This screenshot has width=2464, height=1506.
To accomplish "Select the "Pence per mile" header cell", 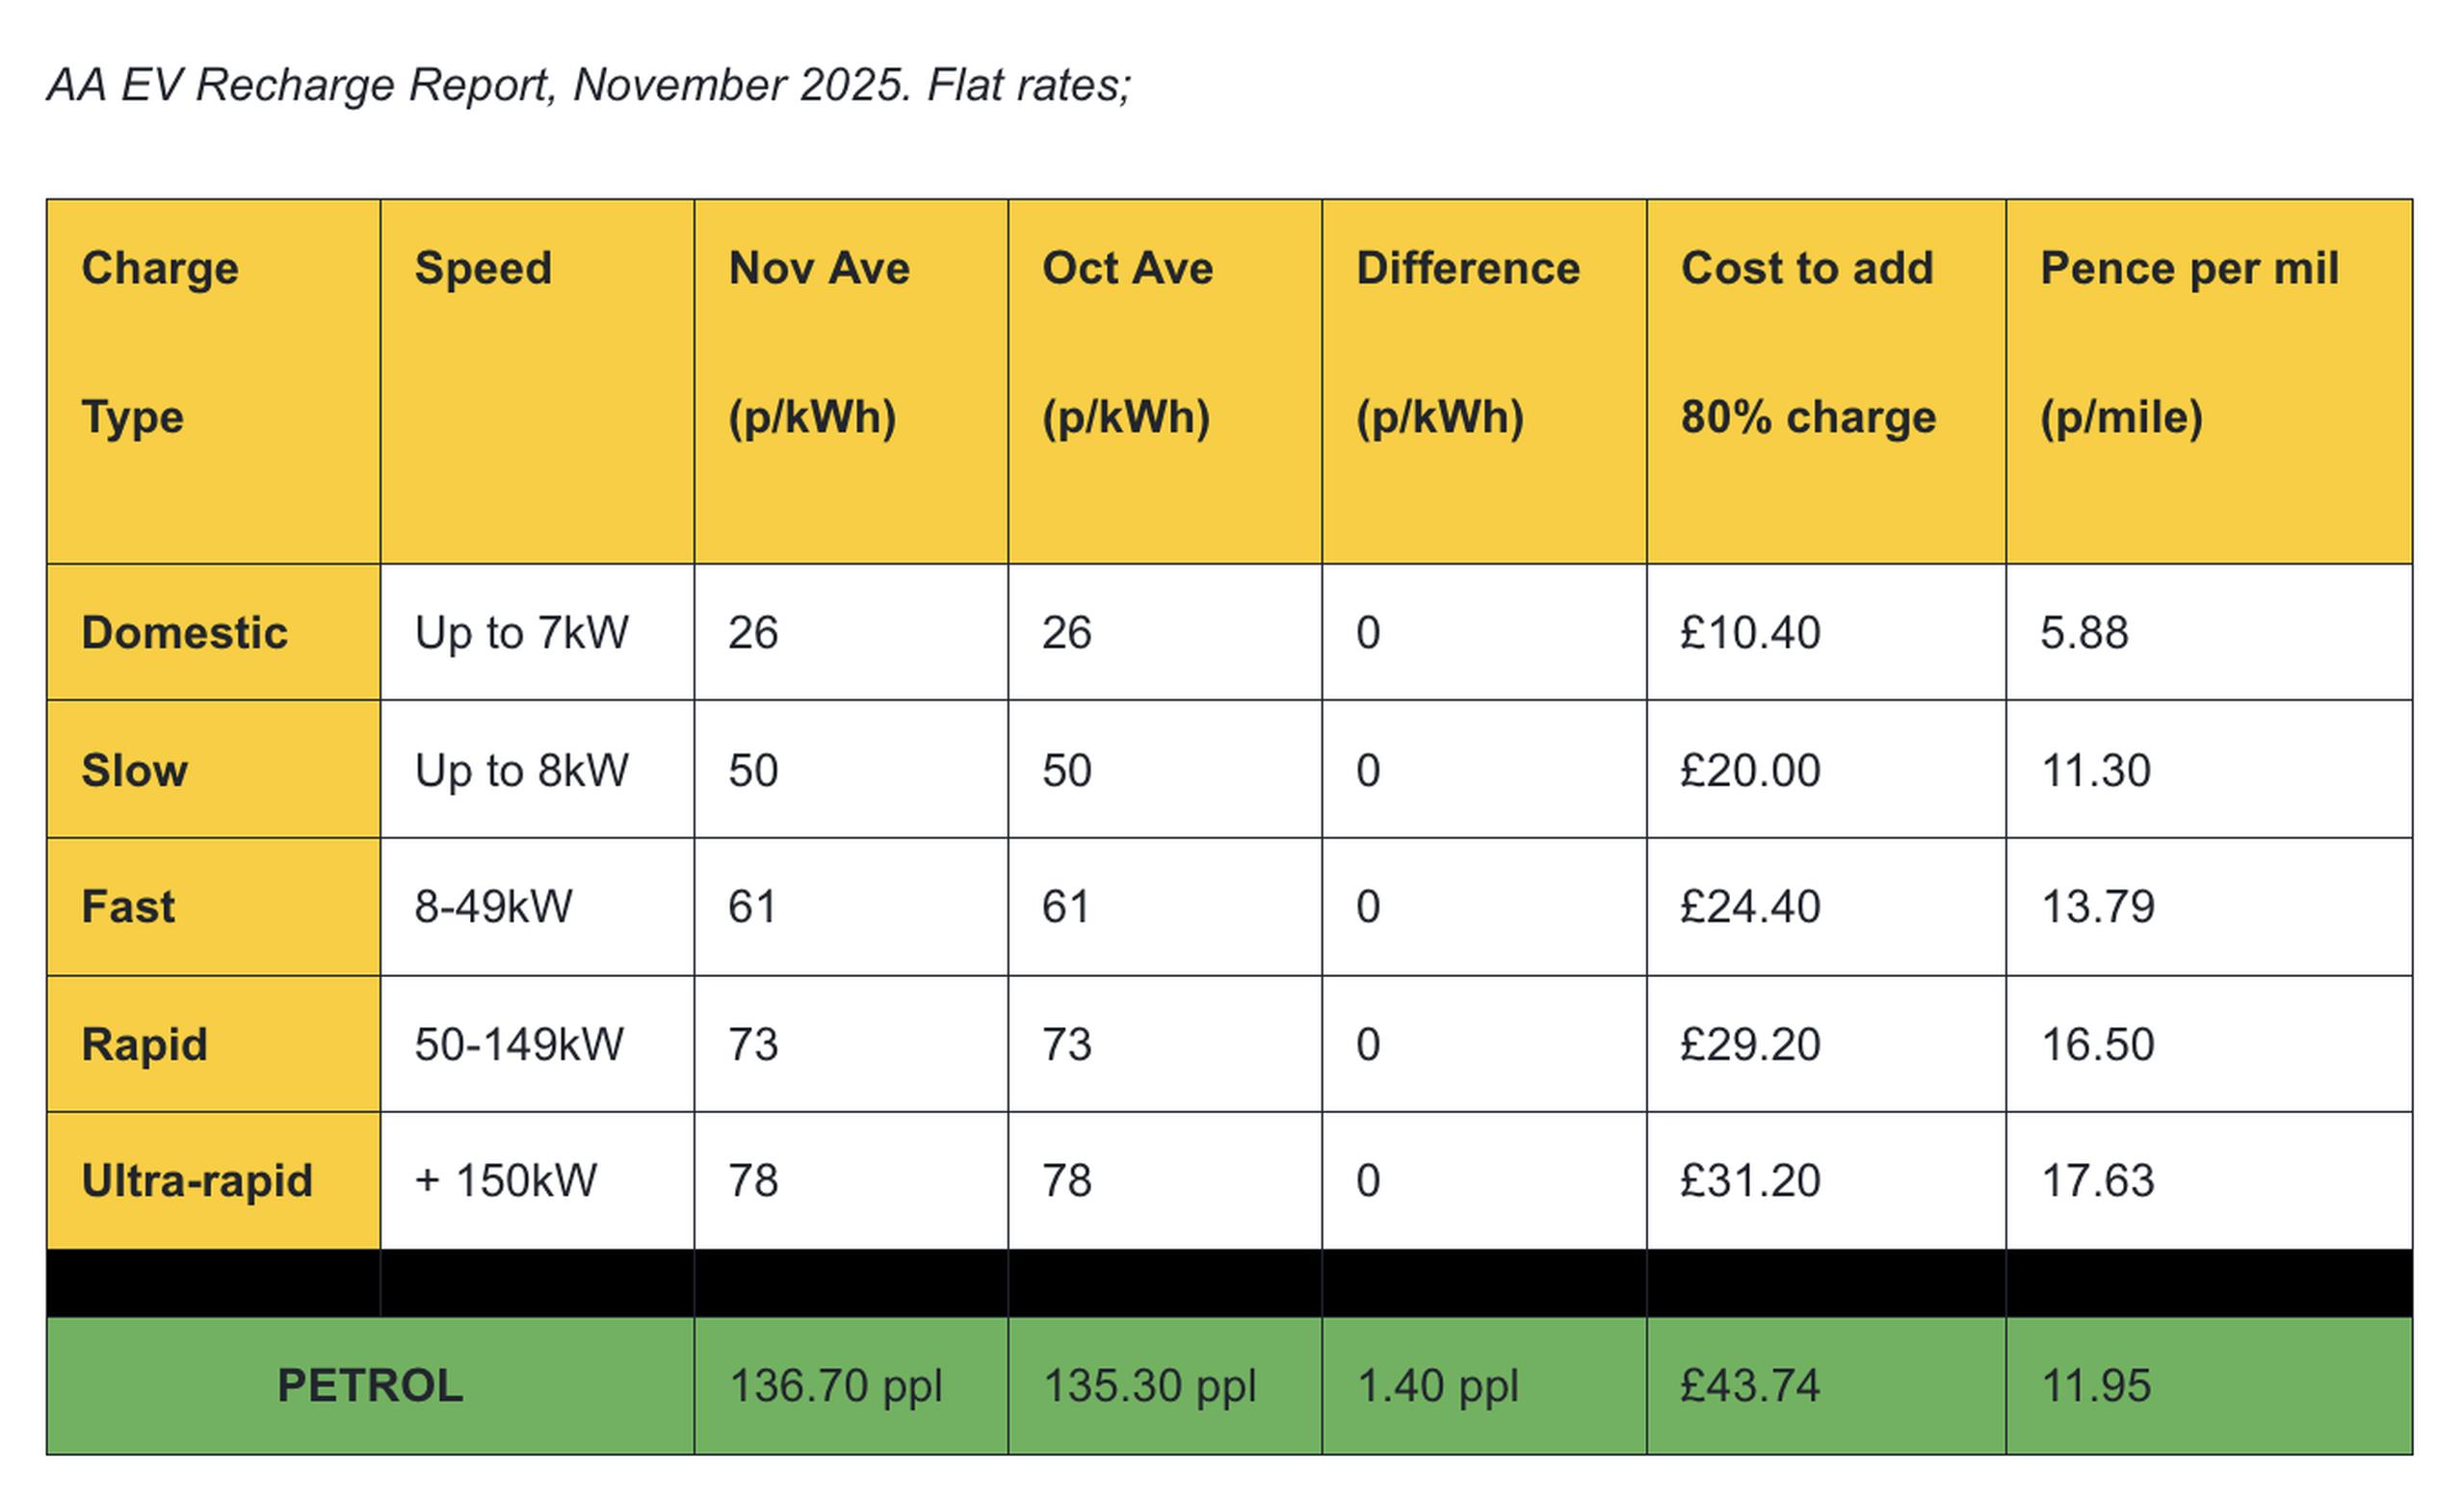I will 2208,380.
